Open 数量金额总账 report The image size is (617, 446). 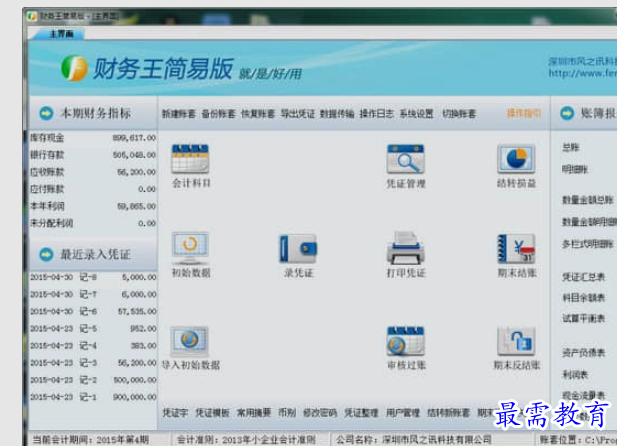(x=588, y=200)
